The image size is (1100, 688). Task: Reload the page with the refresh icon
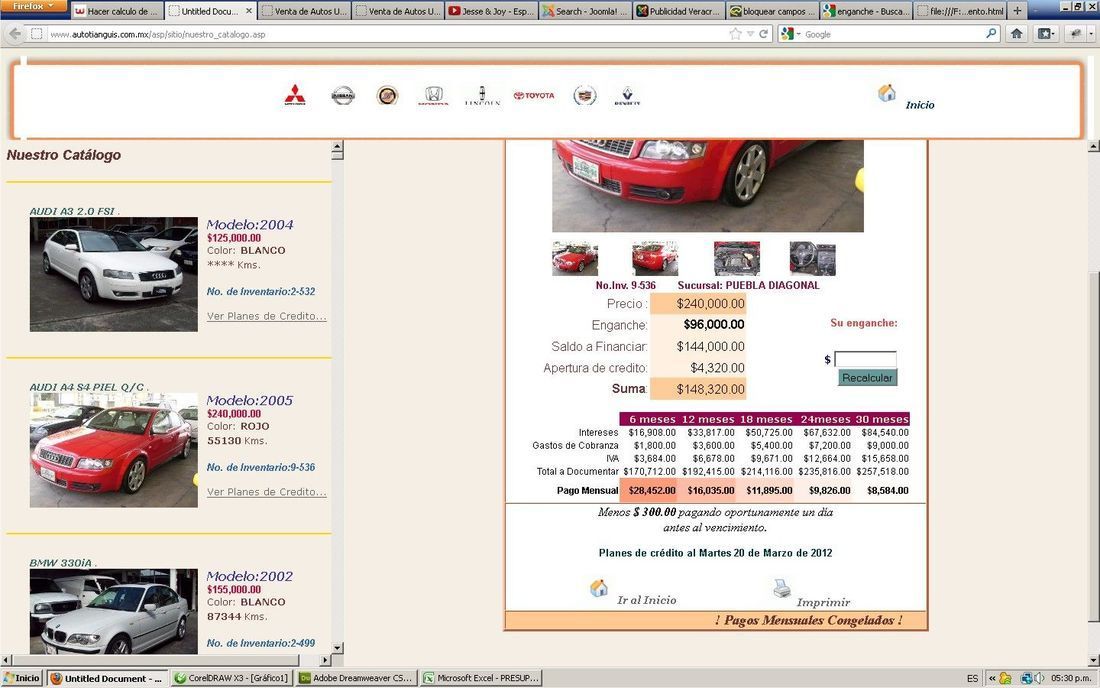763,34
